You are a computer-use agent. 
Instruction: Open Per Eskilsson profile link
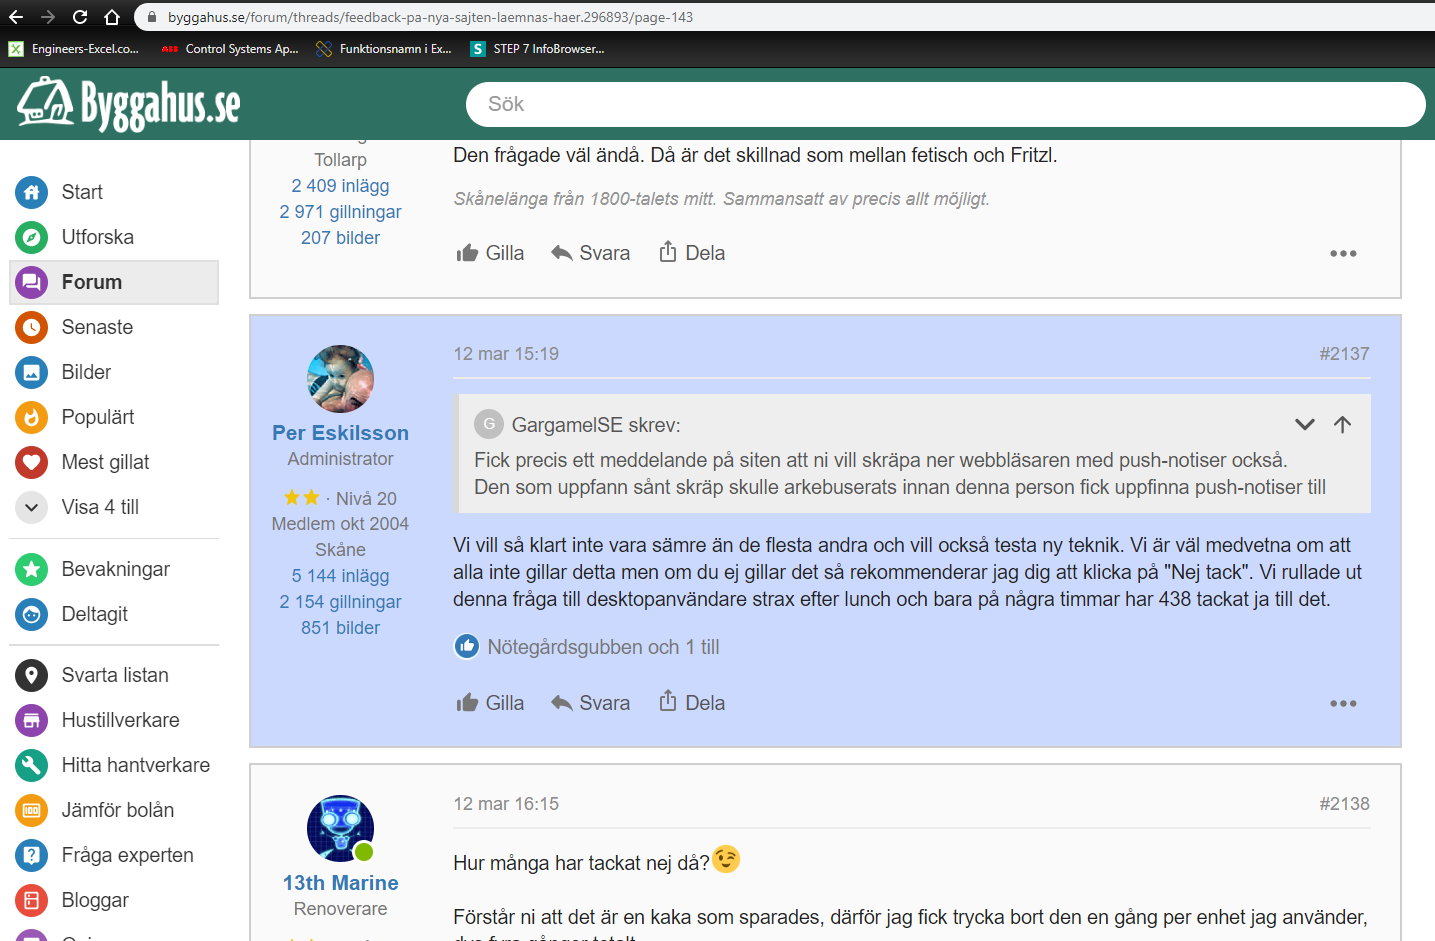pyautogui.click(x=340, y=433)
